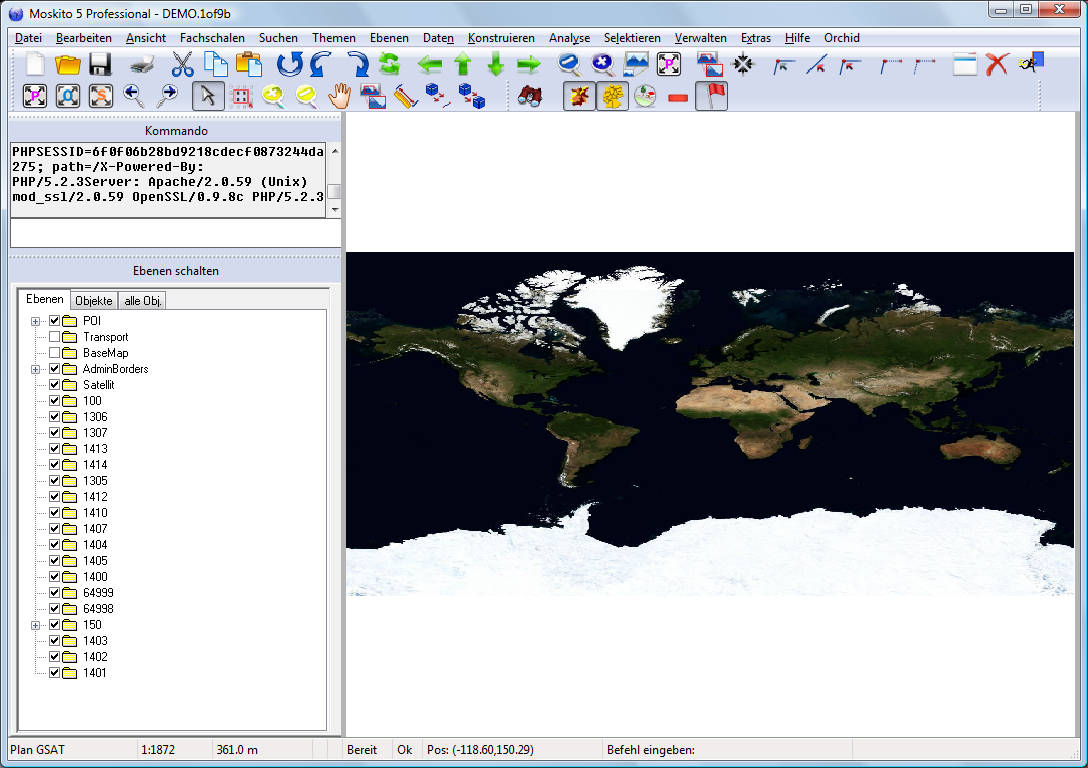Expand the AdminBorders tree node
The image size is (1088, 768).
[35, 369]
